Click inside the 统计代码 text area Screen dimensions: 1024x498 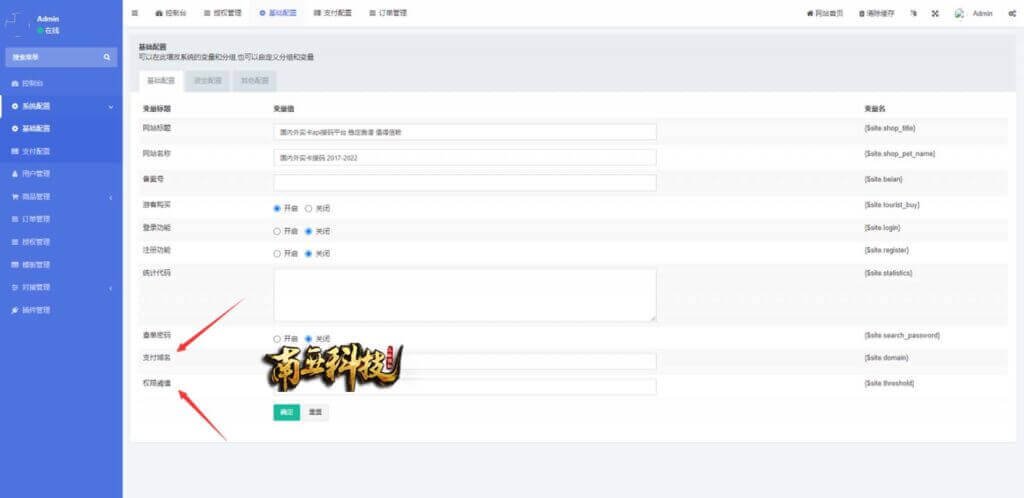[x=464, y=294]
